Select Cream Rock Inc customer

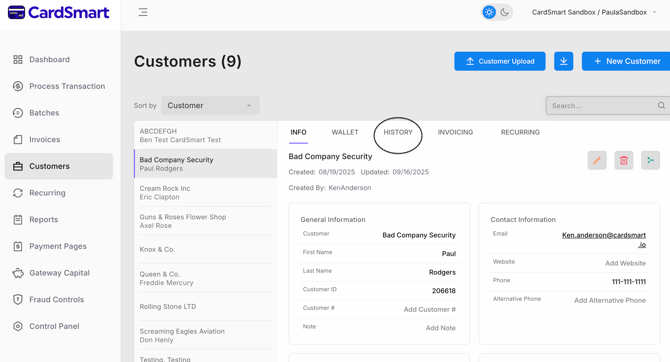pyautogui.click(x=206, y=192)
